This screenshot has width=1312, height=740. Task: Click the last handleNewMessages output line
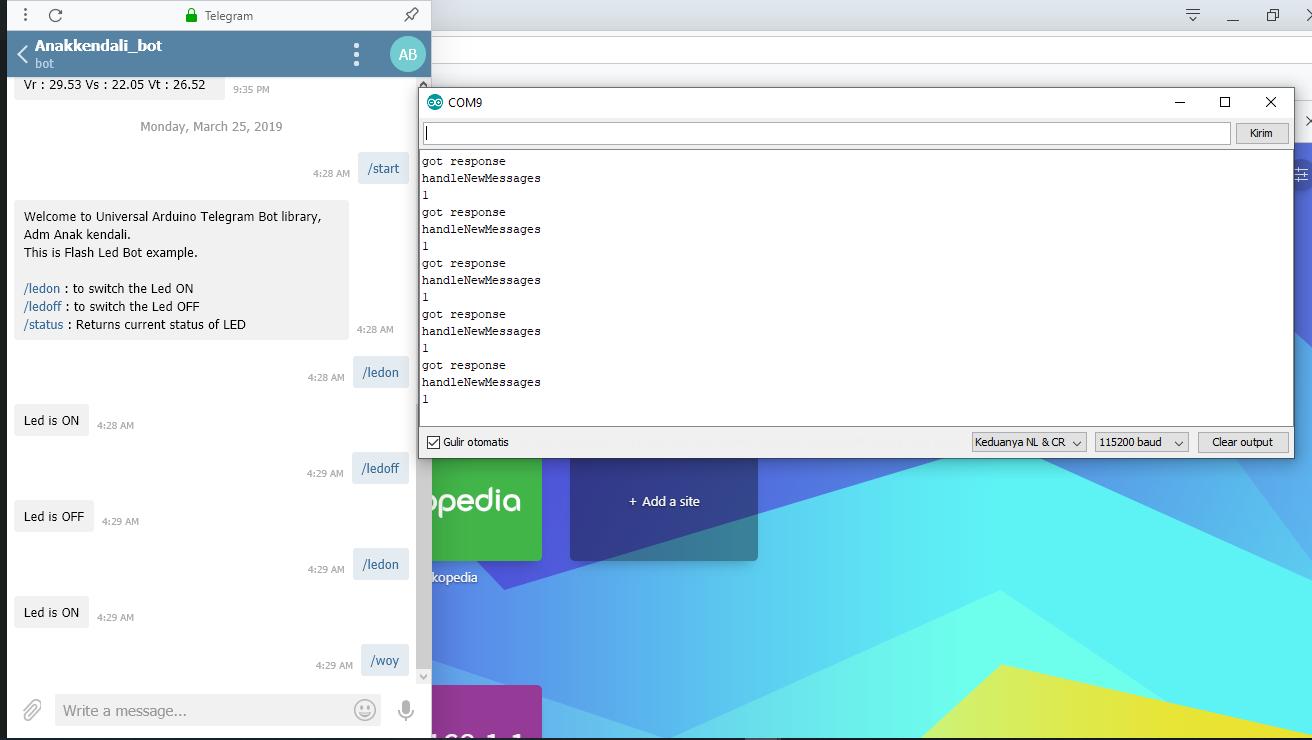click(x=481, y=382)
